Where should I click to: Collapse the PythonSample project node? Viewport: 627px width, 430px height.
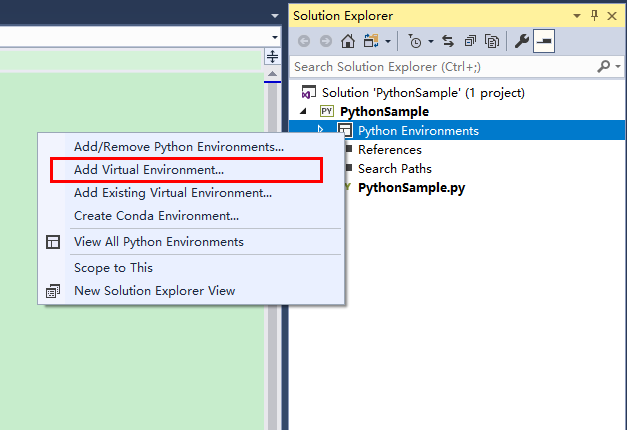(304, 111)
